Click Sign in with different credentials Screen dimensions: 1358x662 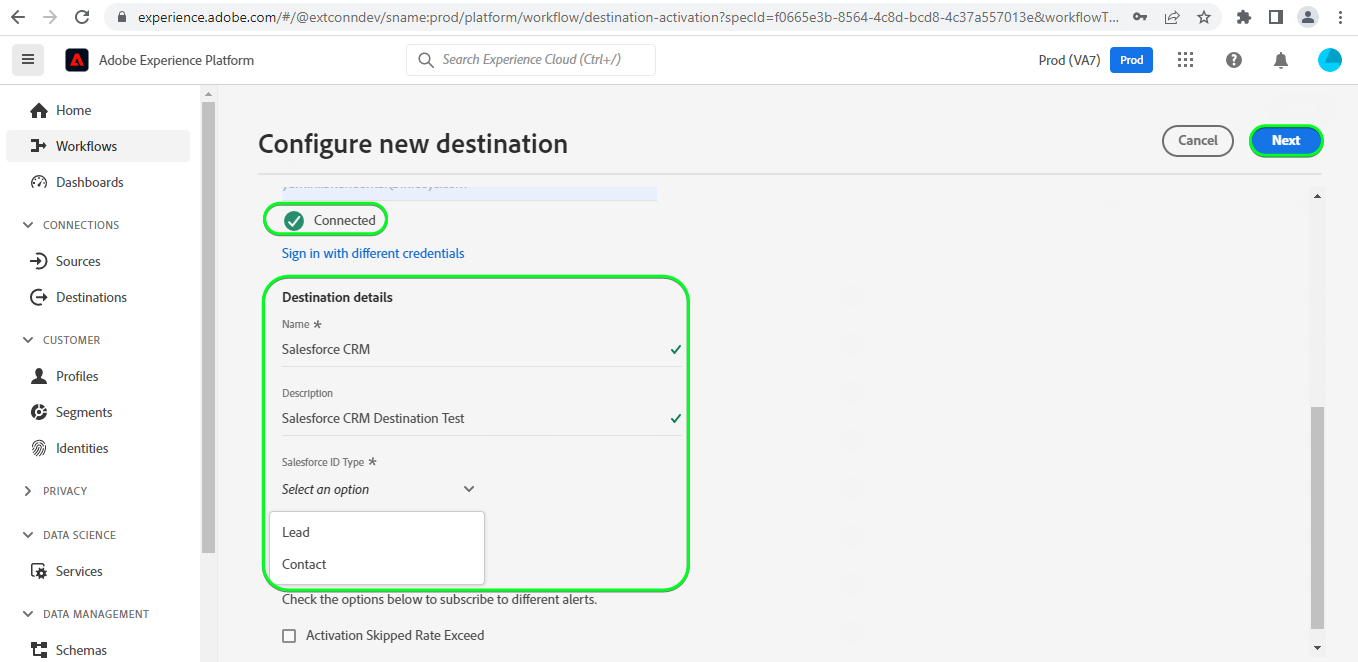[x=373, y=253]
